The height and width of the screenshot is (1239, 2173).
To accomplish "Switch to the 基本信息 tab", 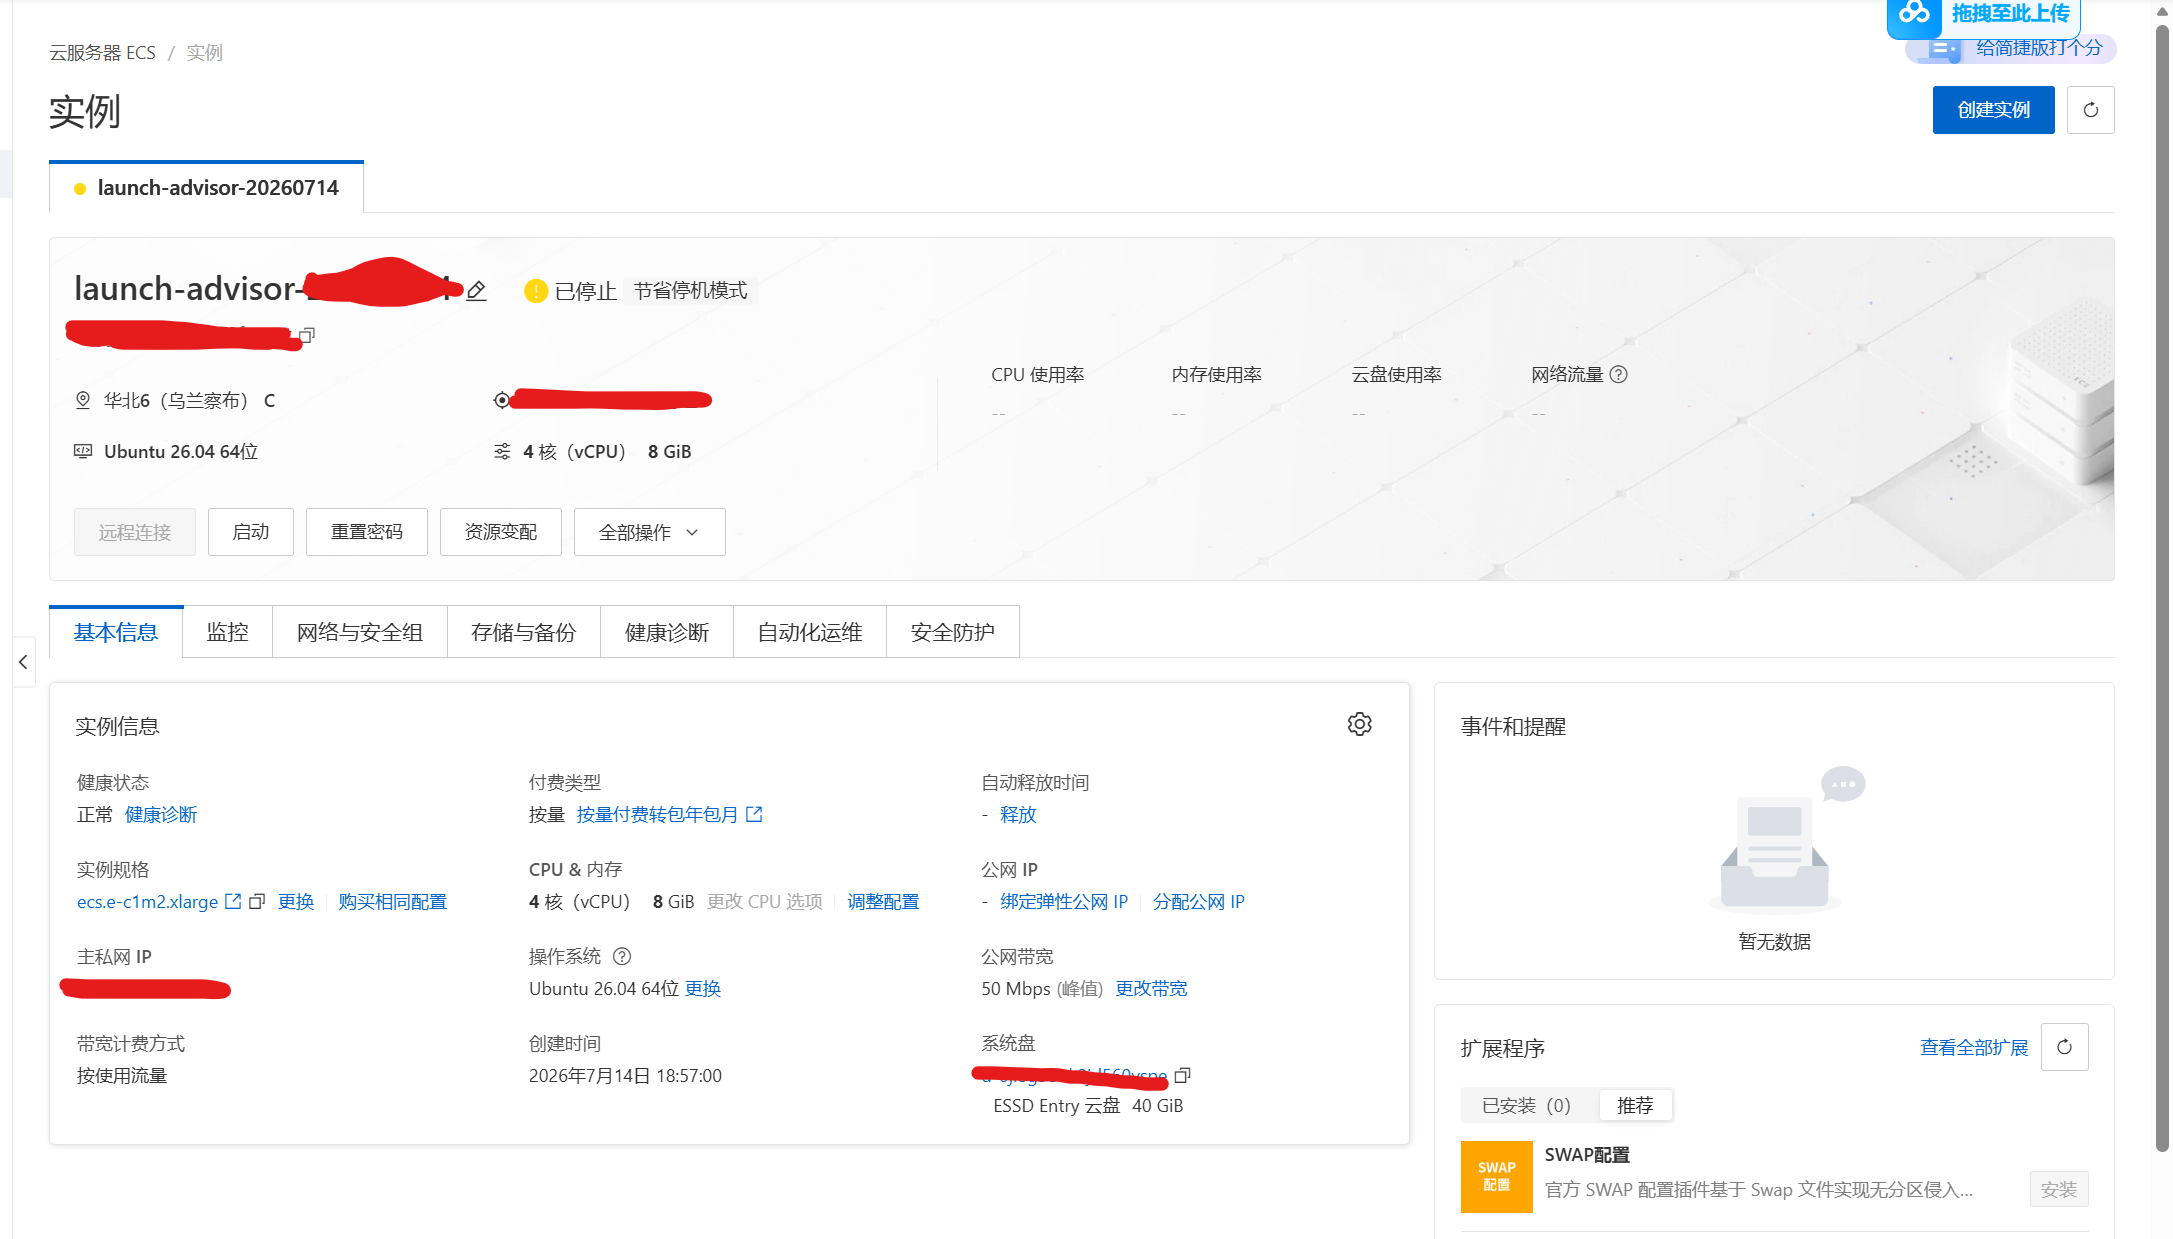I will 116,632.
